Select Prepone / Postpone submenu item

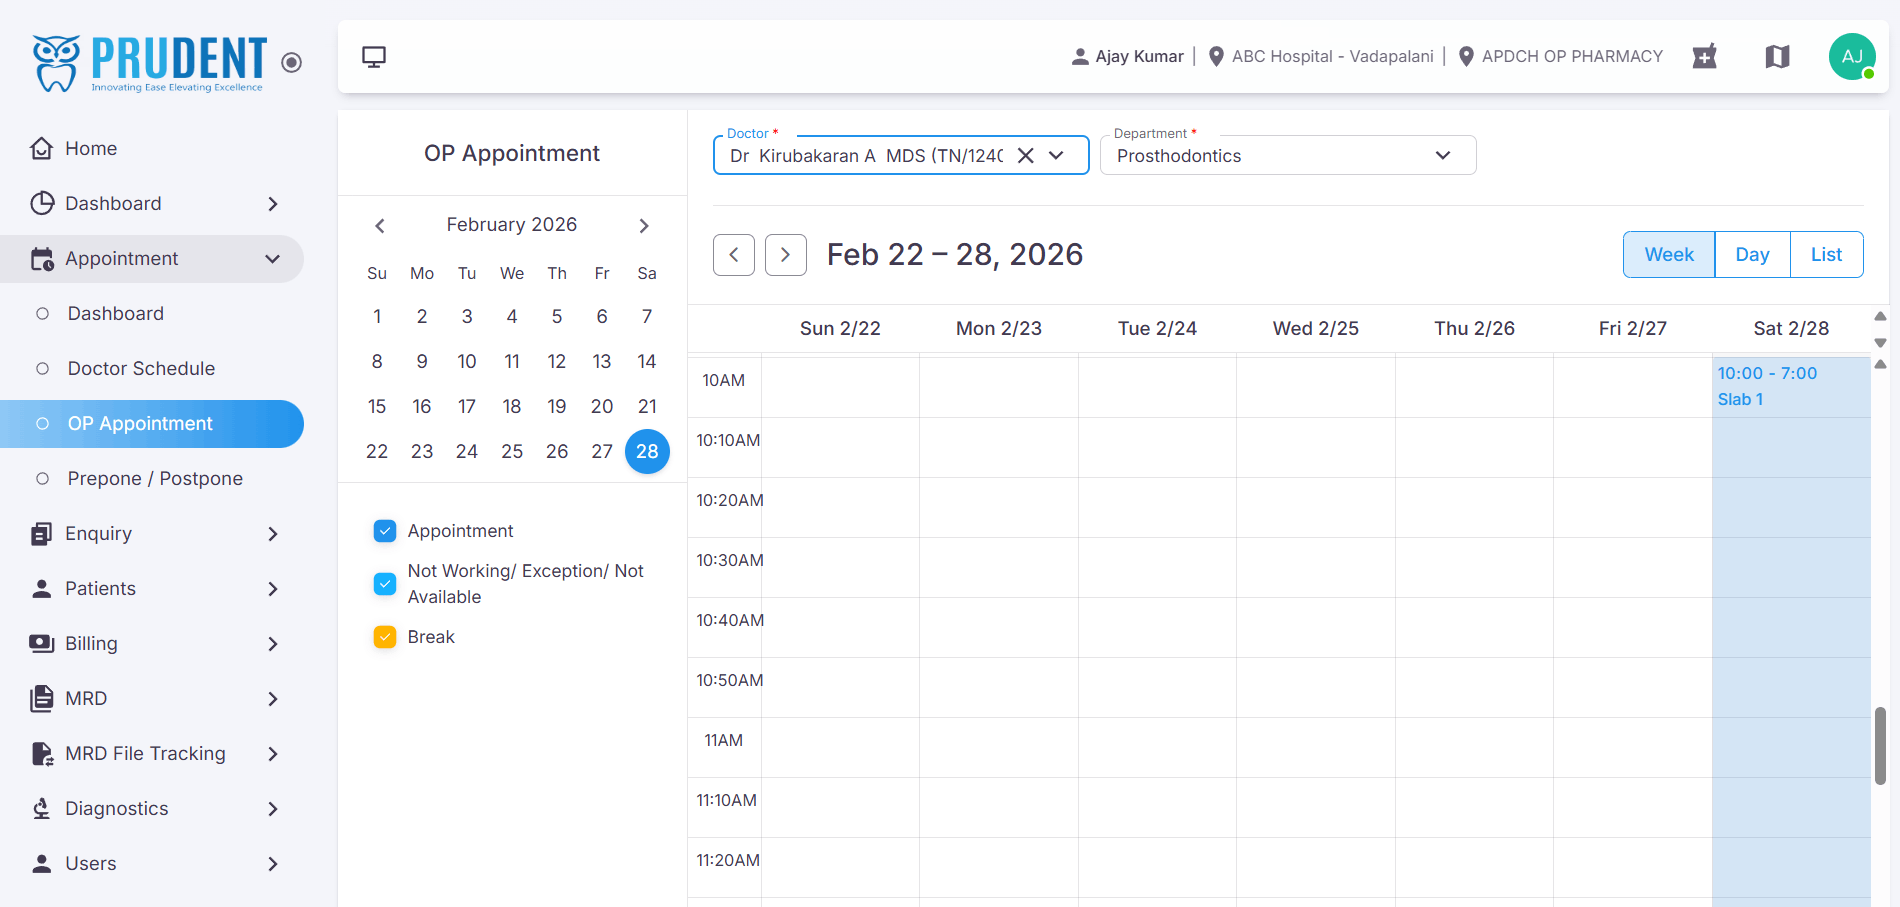pos(155,479)
